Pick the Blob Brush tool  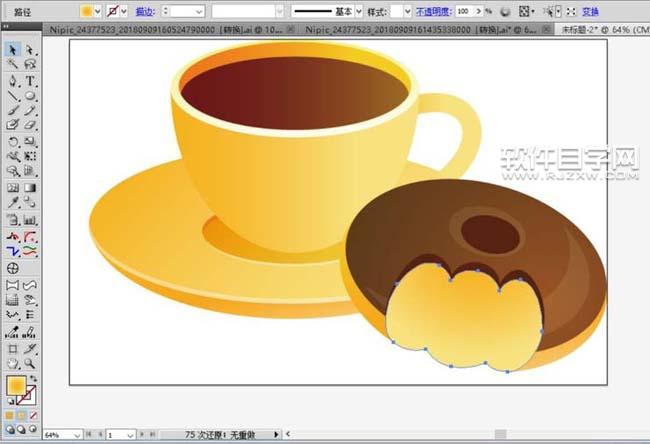click(12, 124)
